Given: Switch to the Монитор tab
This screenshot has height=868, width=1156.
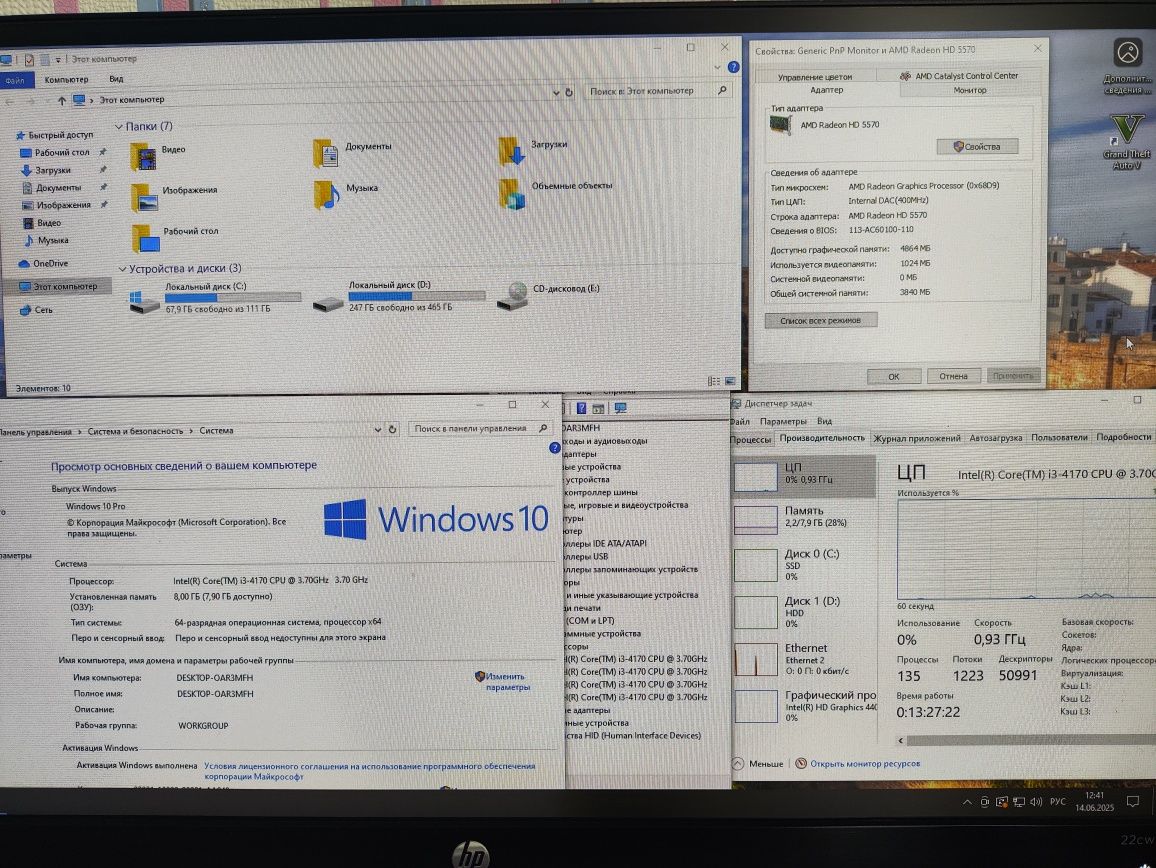Looking at the screenshot, I should tap(969, 90).
